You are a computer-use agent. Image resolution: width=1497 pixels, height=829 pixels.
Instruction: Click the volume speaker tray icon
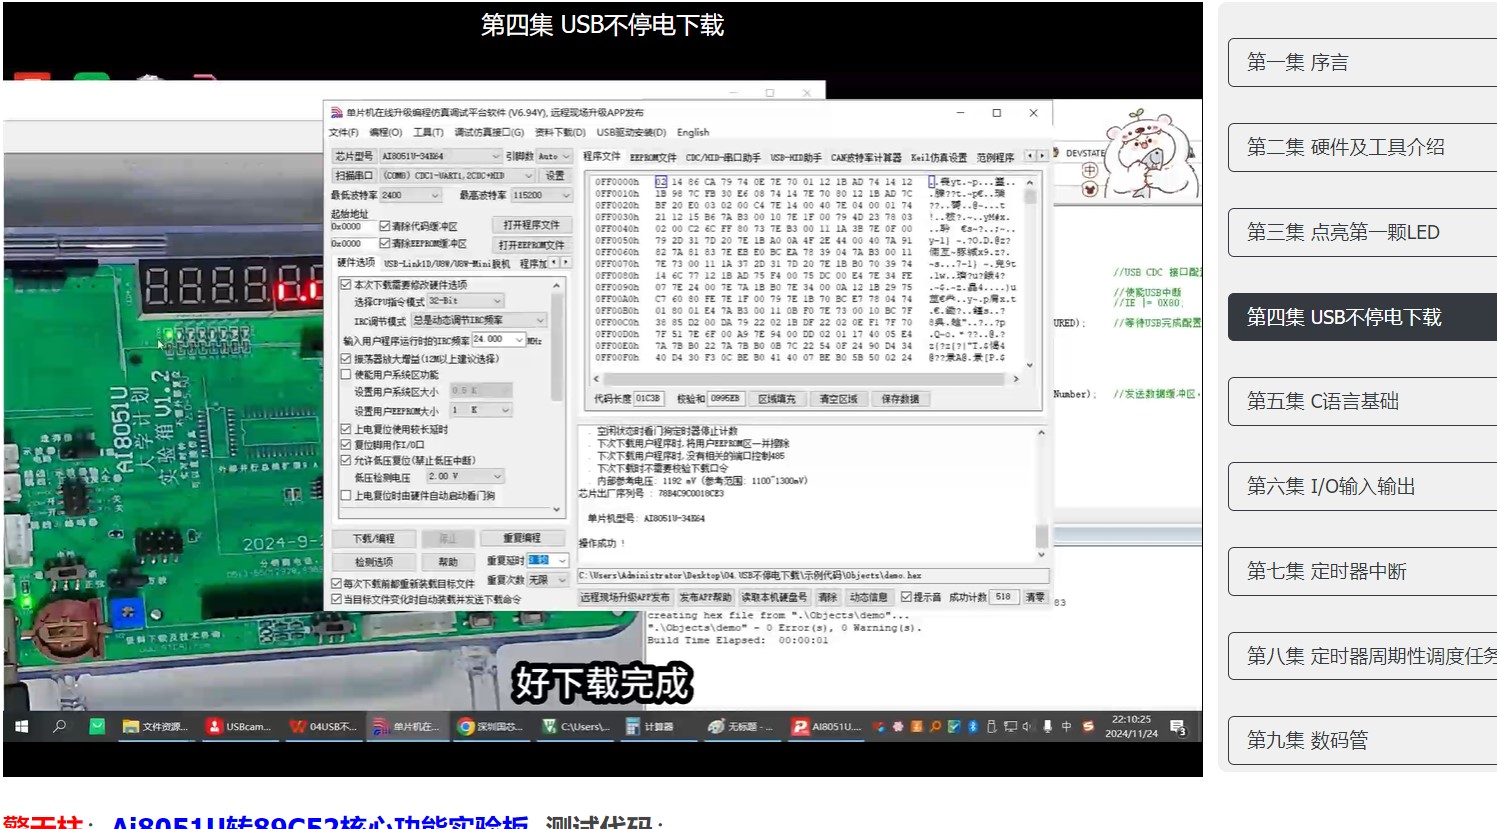click(1027, 727)
